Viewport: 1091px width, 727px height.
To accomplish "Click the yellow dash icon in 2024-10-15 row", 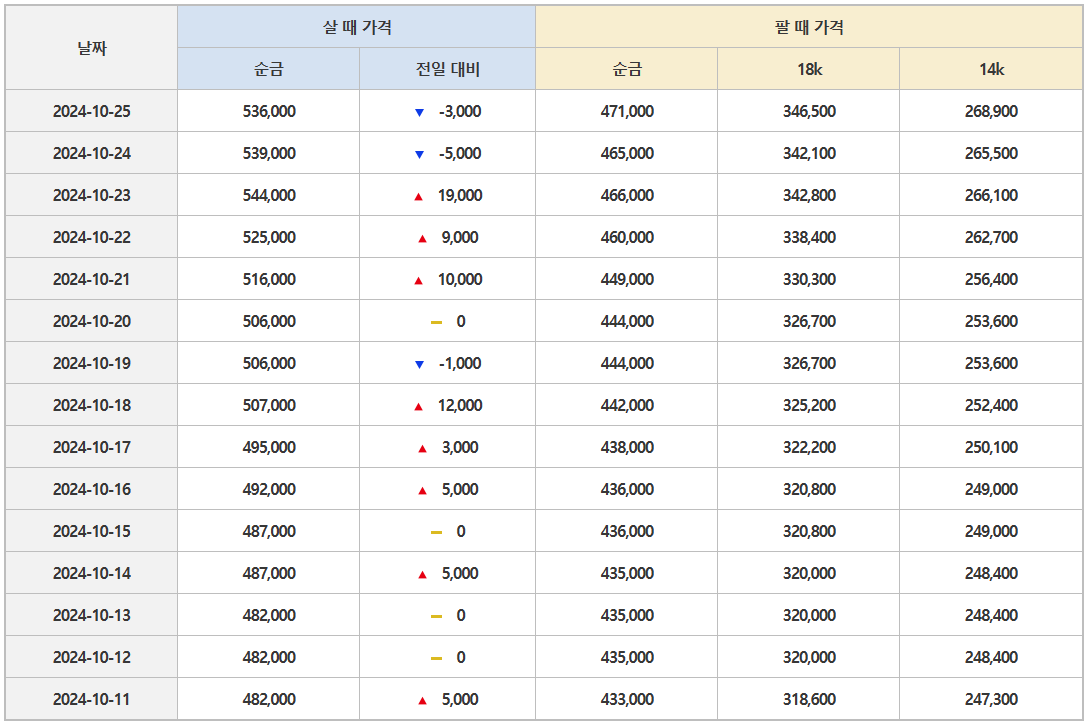I will pyautogui.click(x=436, y=532).
